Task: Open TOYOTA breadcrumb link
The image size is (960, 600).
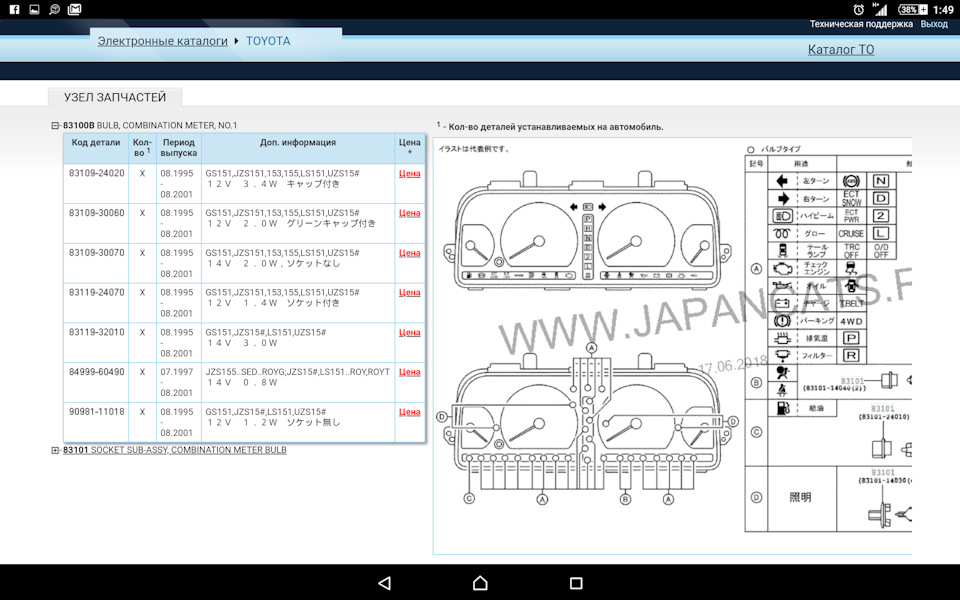Action: [x=268, y=41]
